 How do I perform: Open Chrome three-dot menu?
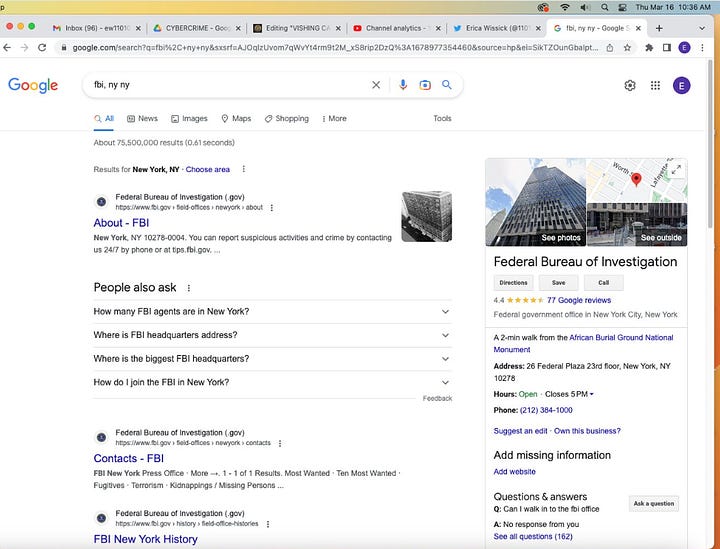[702, 47]
